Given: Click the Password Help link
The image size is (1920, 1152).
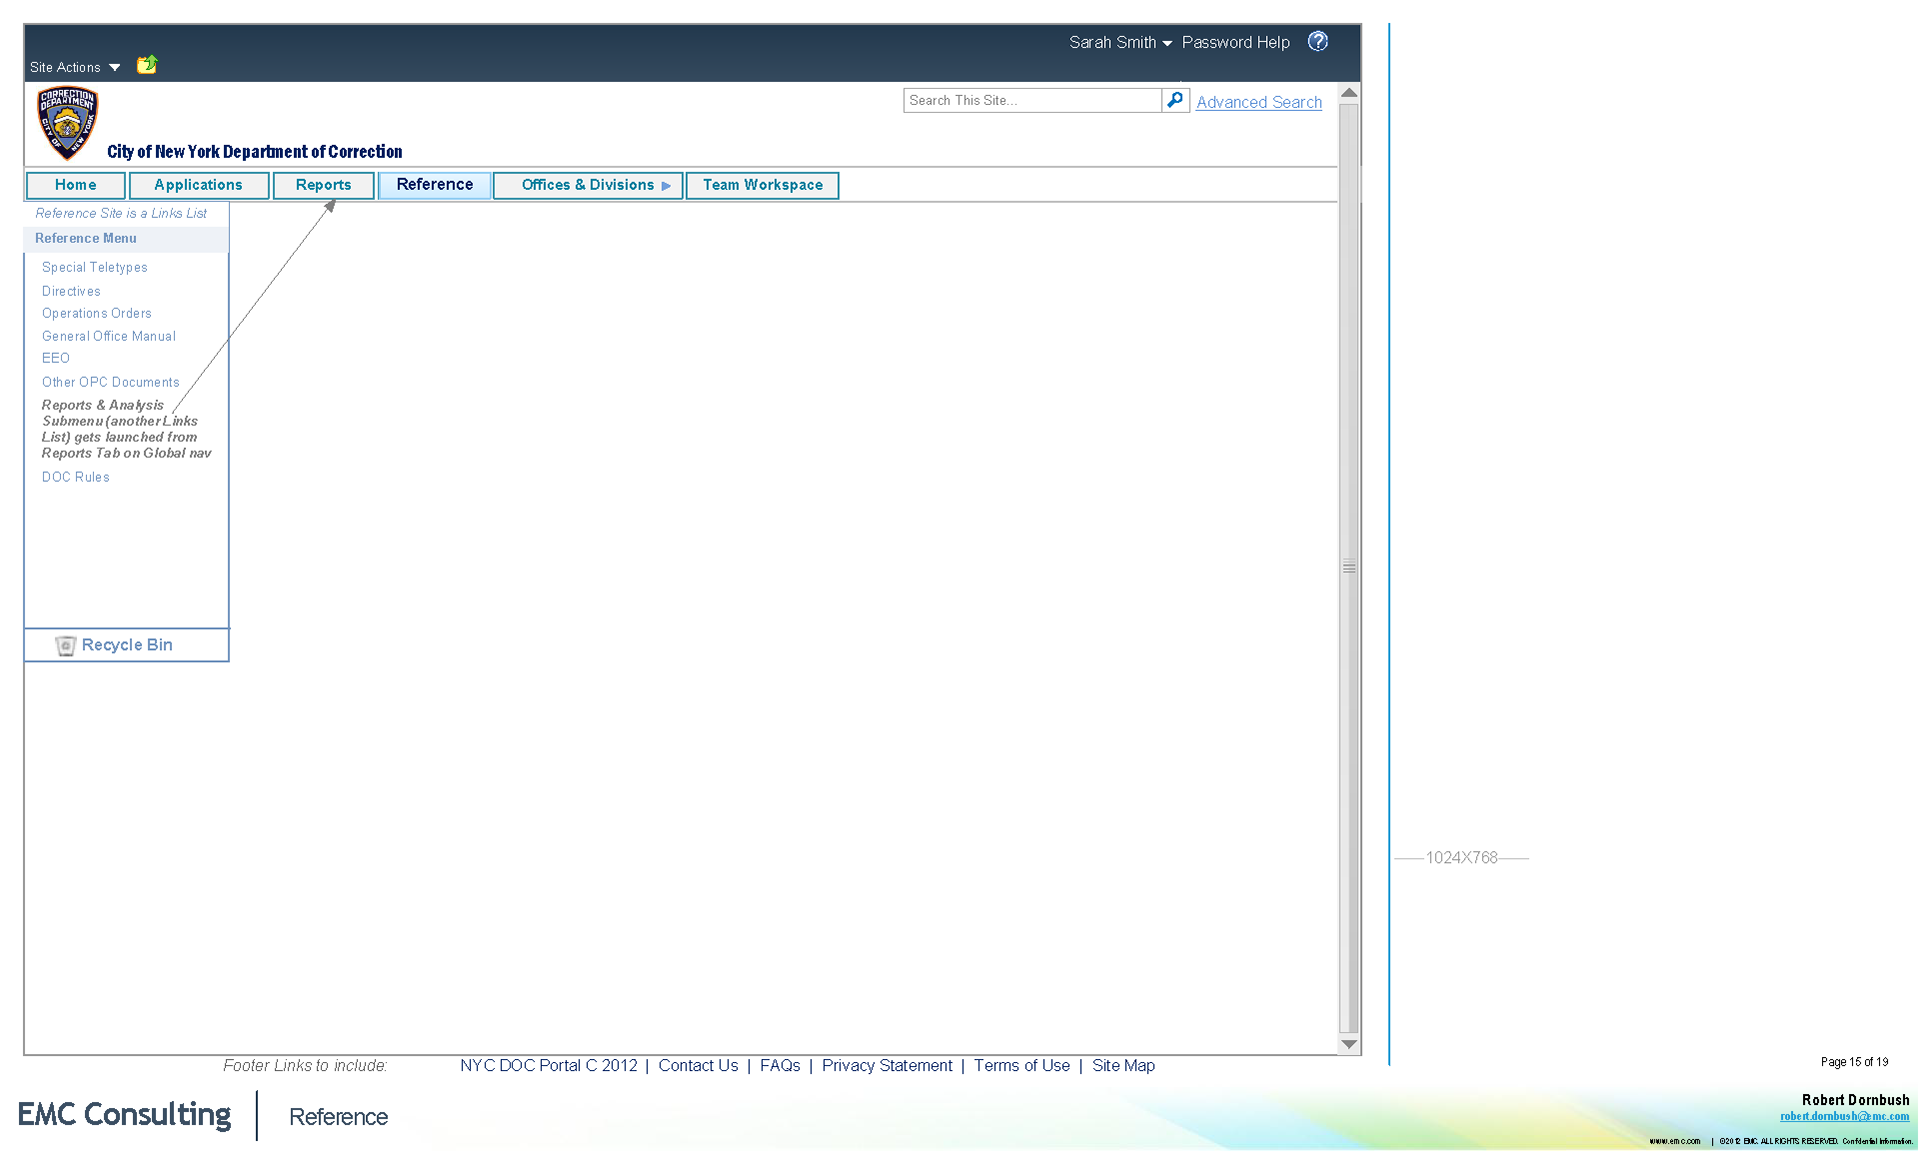Looking at the screenshot, I should click(x=1235, y=42).
